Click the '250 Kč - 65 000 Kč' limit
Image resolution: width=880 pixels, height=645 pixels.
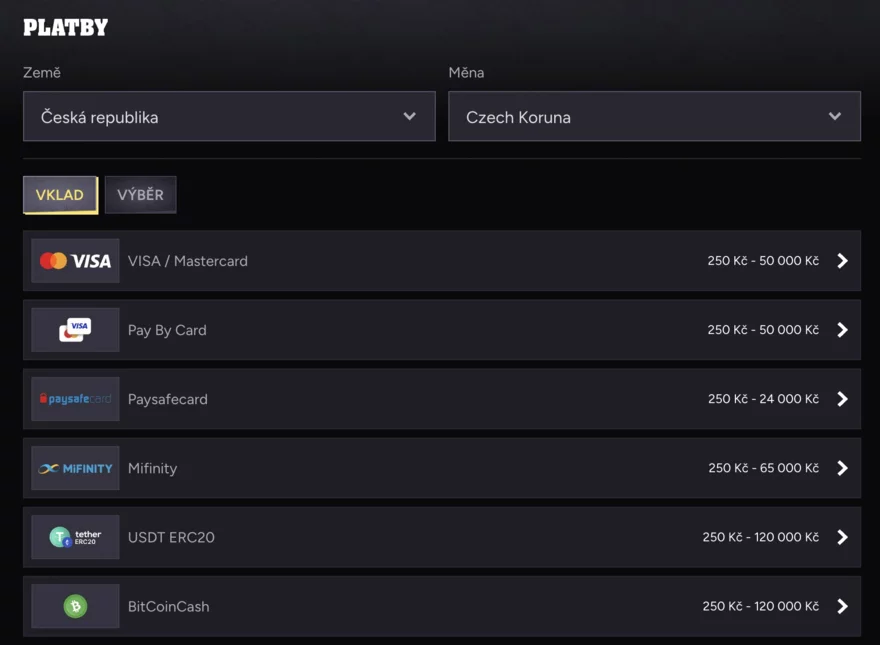[x=763, y=468]
